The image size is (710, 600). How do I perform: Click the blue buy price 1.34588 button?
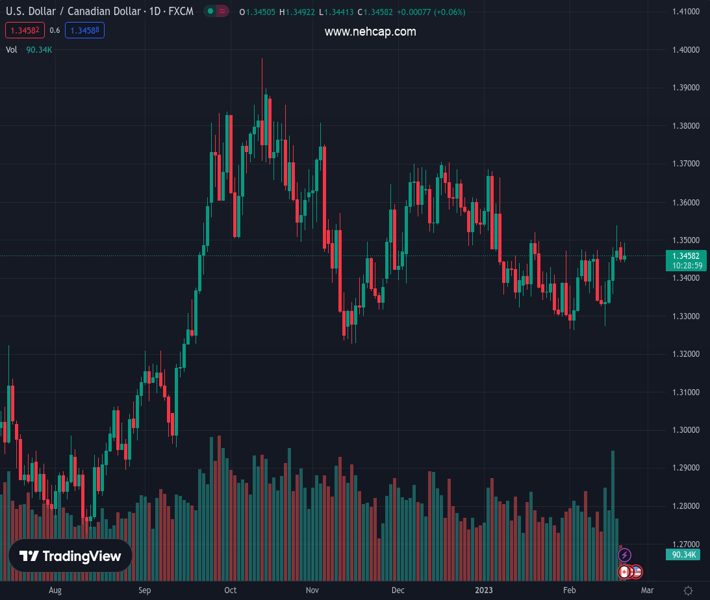[x=84, y=31]
